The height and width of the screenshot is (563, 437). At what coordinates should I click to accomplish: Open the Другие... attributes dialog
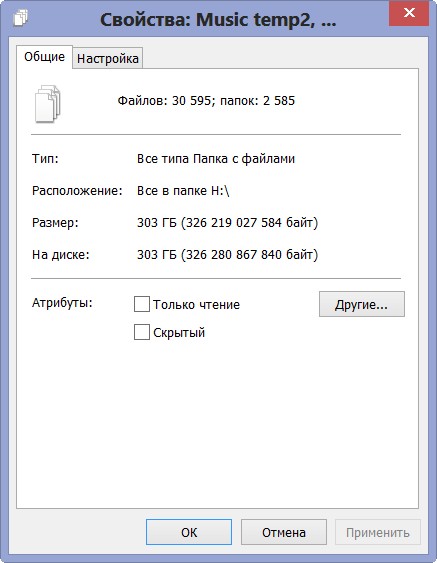(x=362, y=304)
